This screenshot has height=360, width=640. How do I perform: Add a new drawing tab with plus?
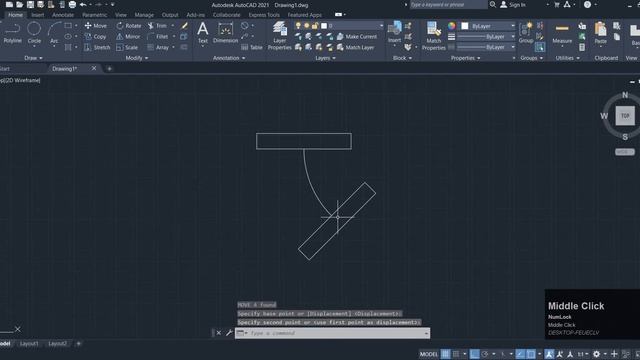(109, 69)
